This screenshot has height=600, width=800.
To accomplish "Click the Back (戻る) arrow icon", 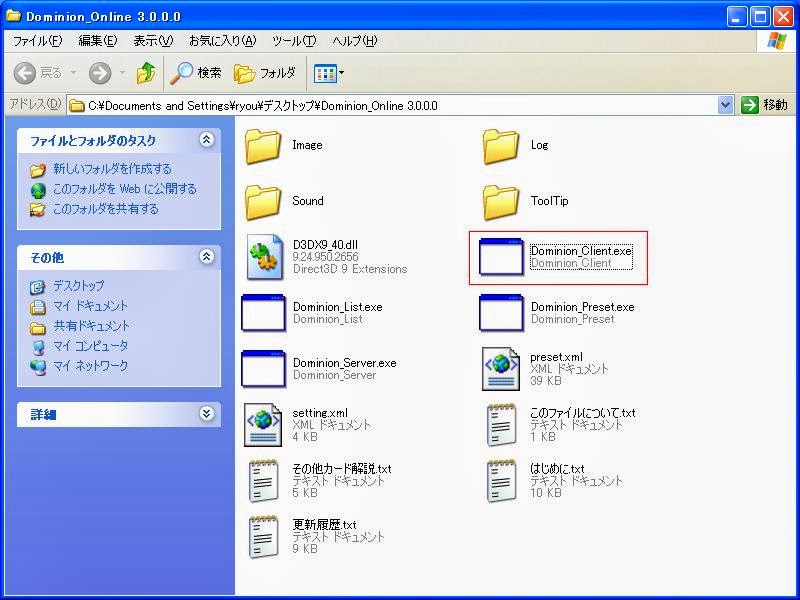I will click(x=24, y=73).
